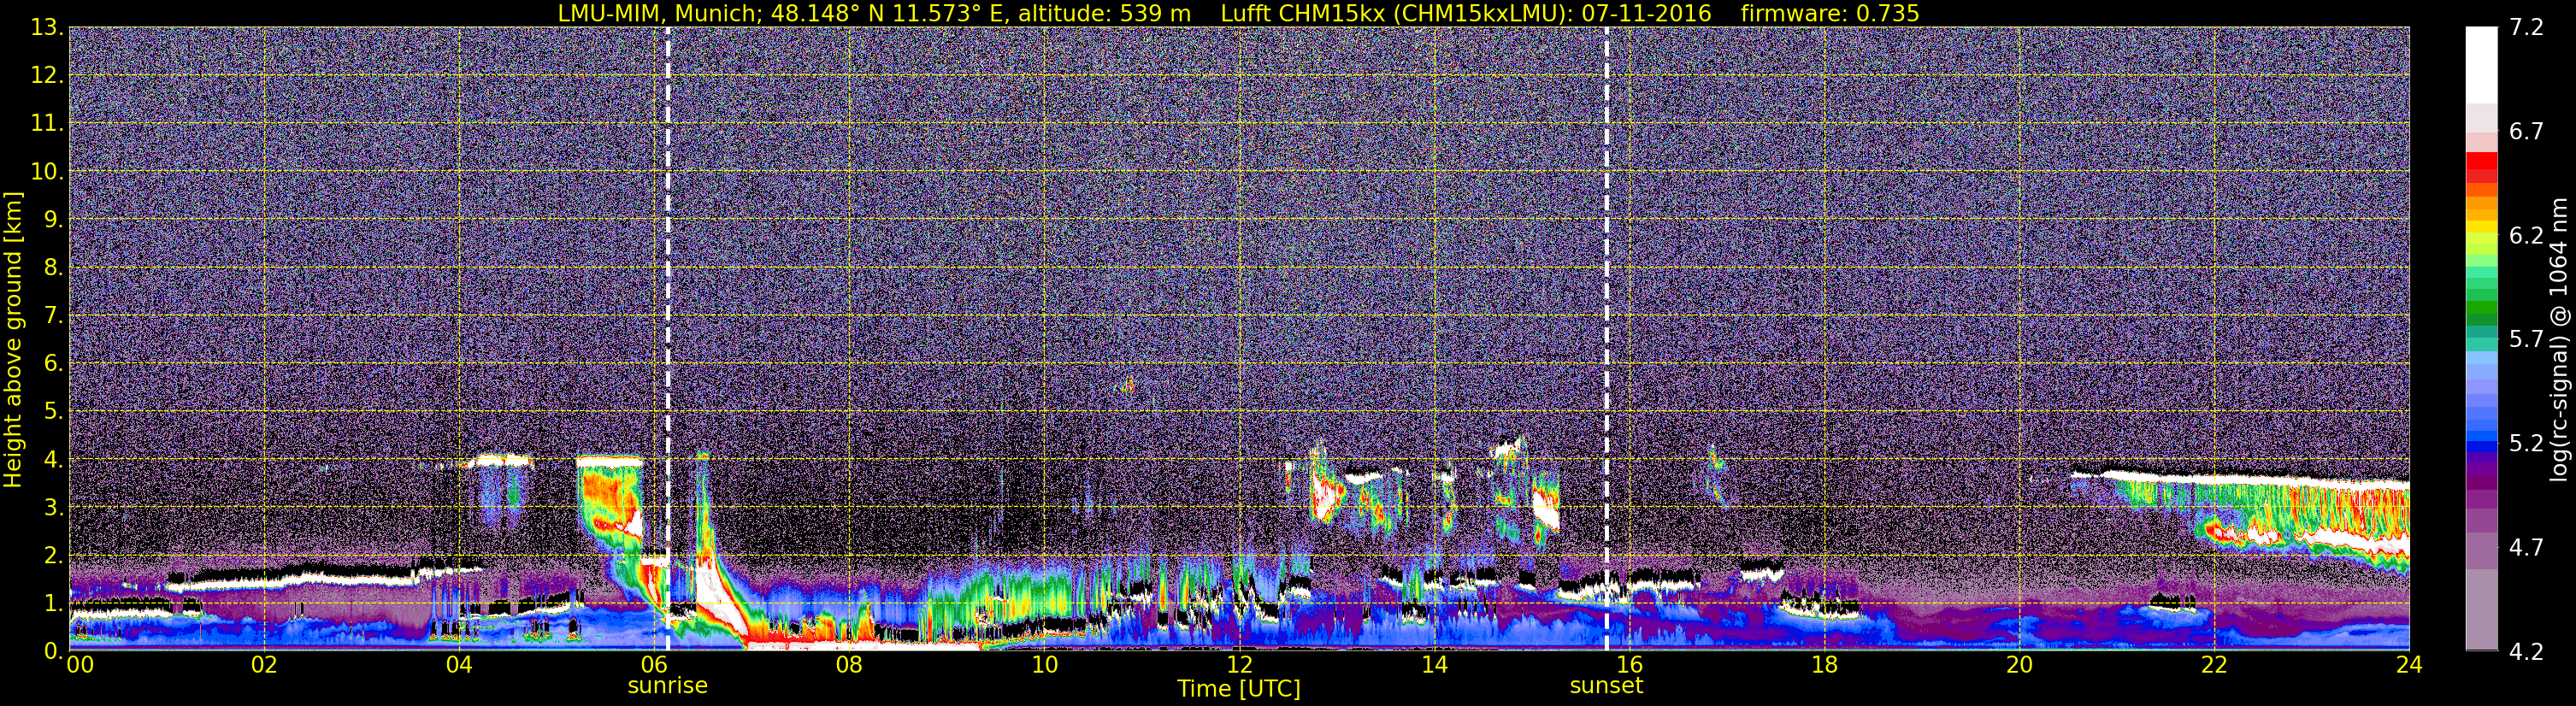This screenshot has width=2576, height=706.
Task: Click the x-axis tick label "08"
Action: 849,665
